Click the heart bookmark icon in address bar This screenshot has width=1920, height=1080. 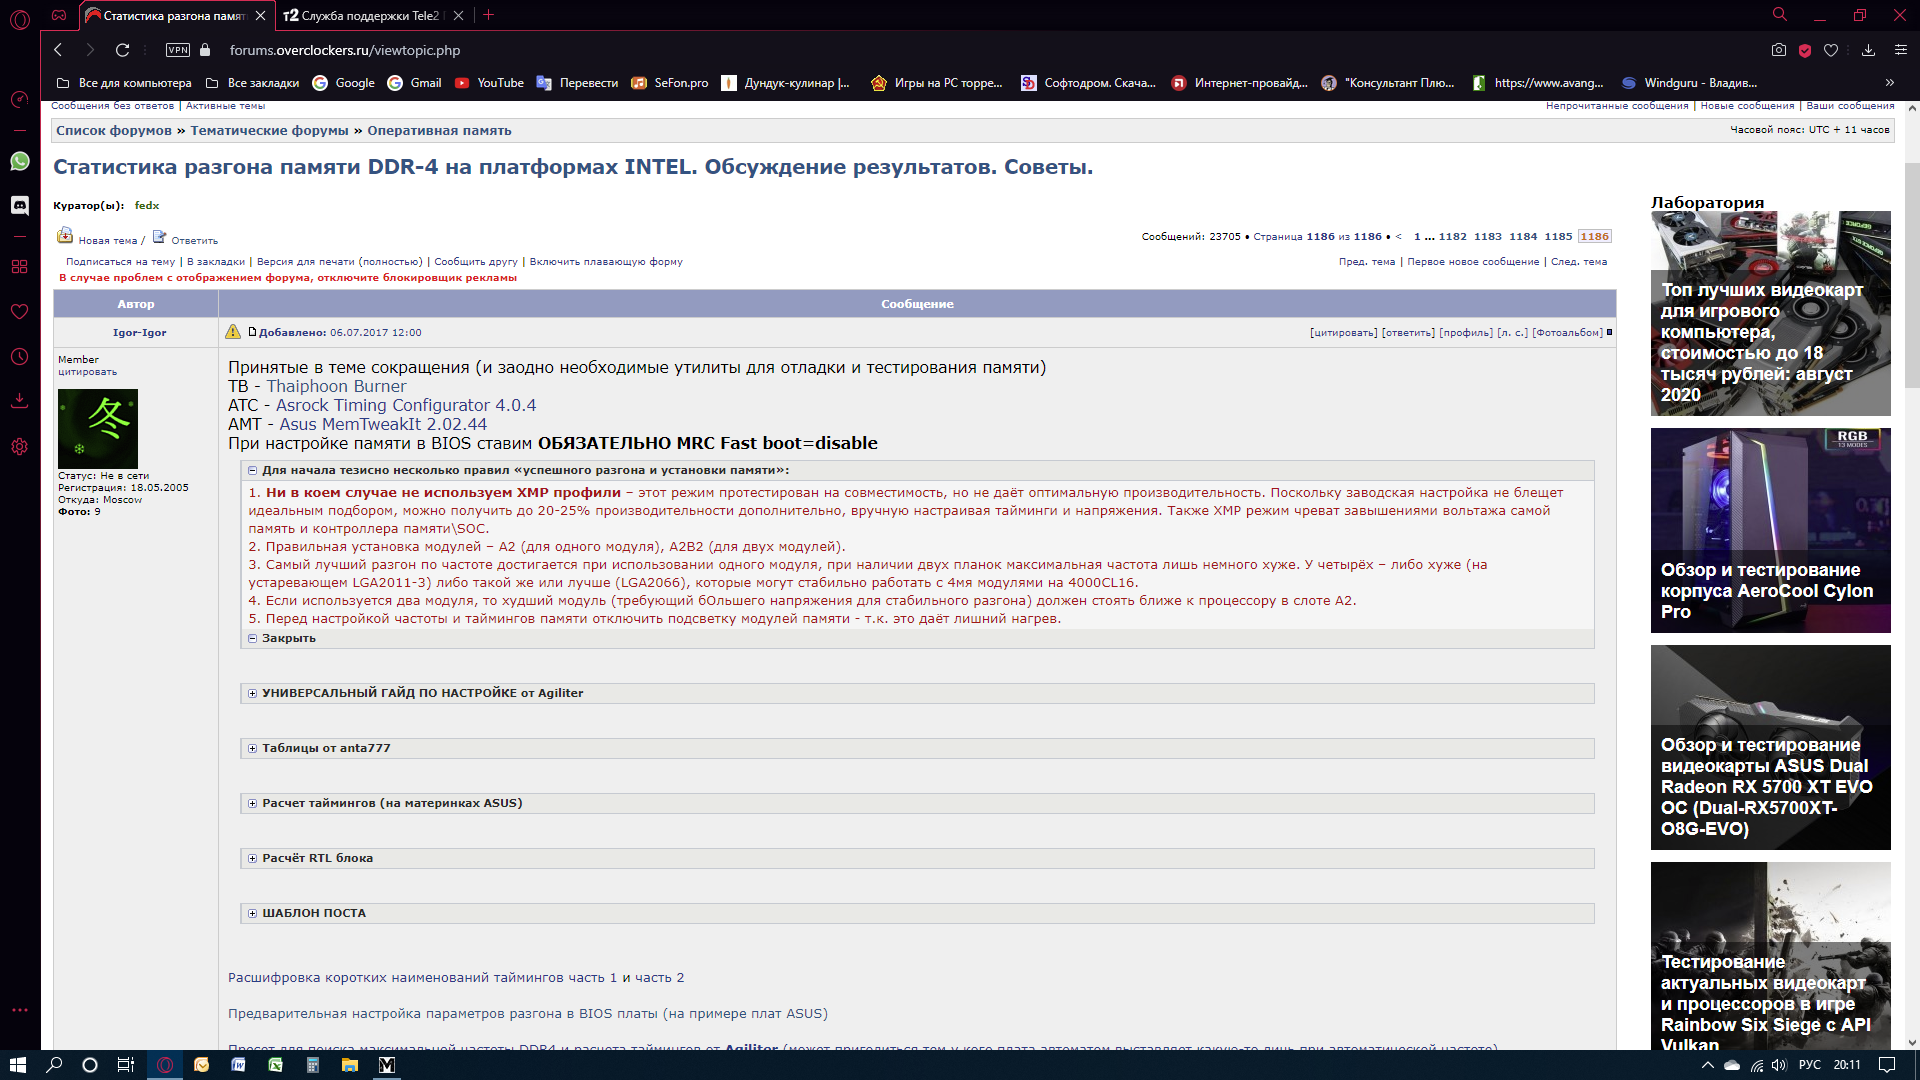(1831, 50)
